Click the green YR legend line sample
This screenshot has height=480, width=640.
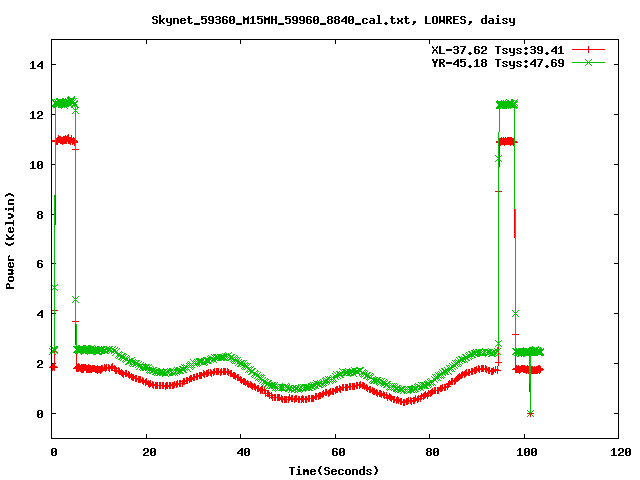588,62
